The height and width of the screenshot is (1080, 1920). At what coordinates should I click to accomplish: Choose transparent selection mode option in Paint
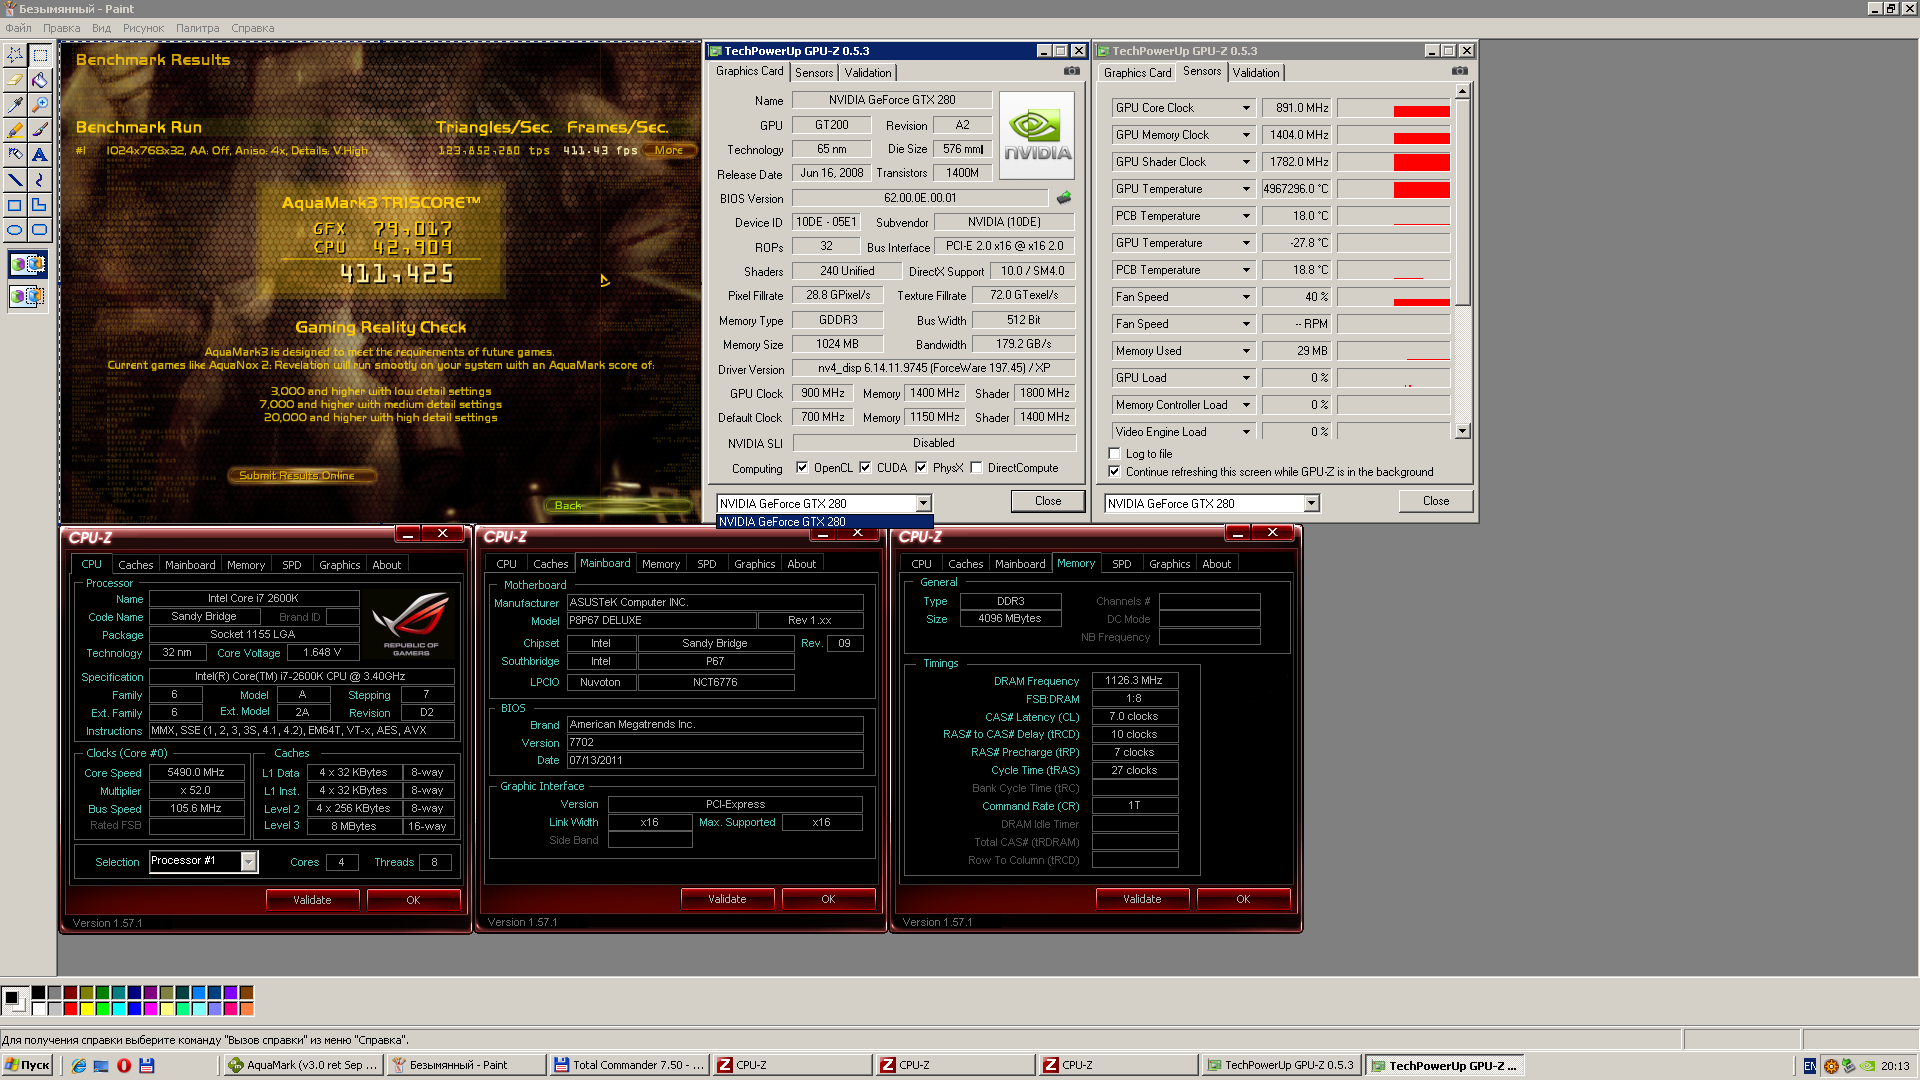click(28, 296)
